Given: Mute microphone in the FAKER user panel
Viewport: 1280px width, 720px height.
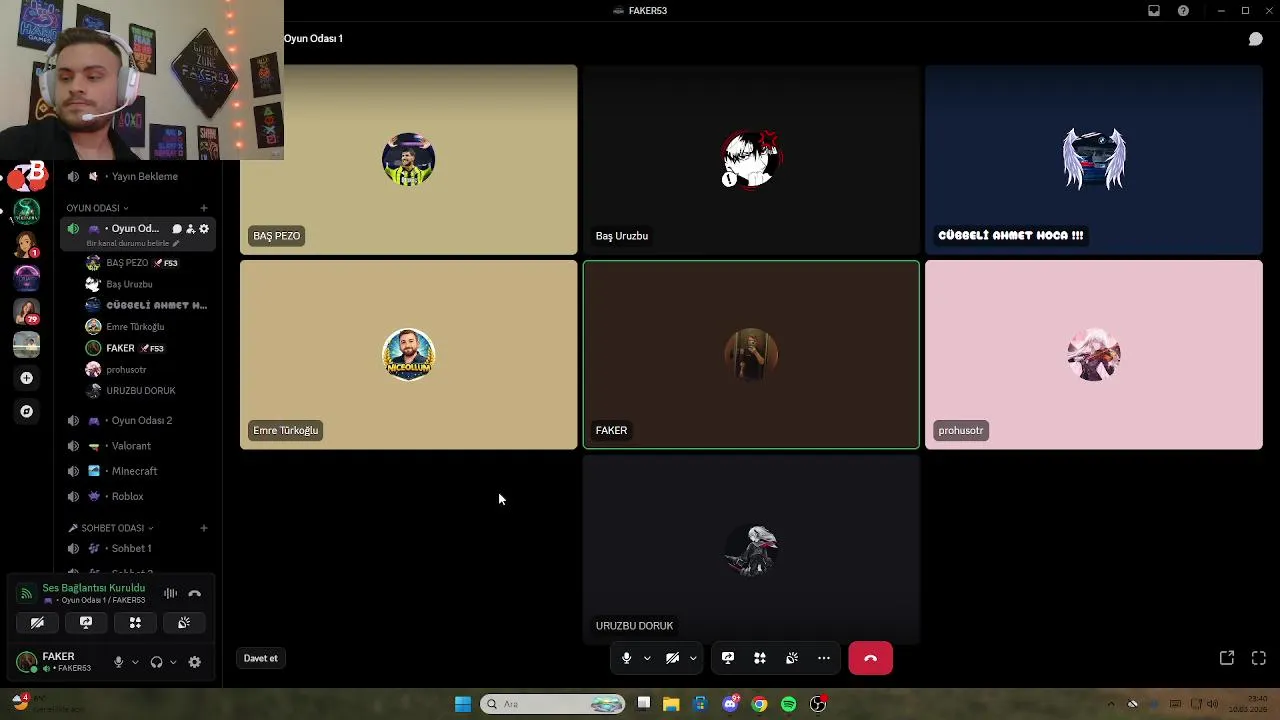Looking at the screenshot, I should 118,662.
